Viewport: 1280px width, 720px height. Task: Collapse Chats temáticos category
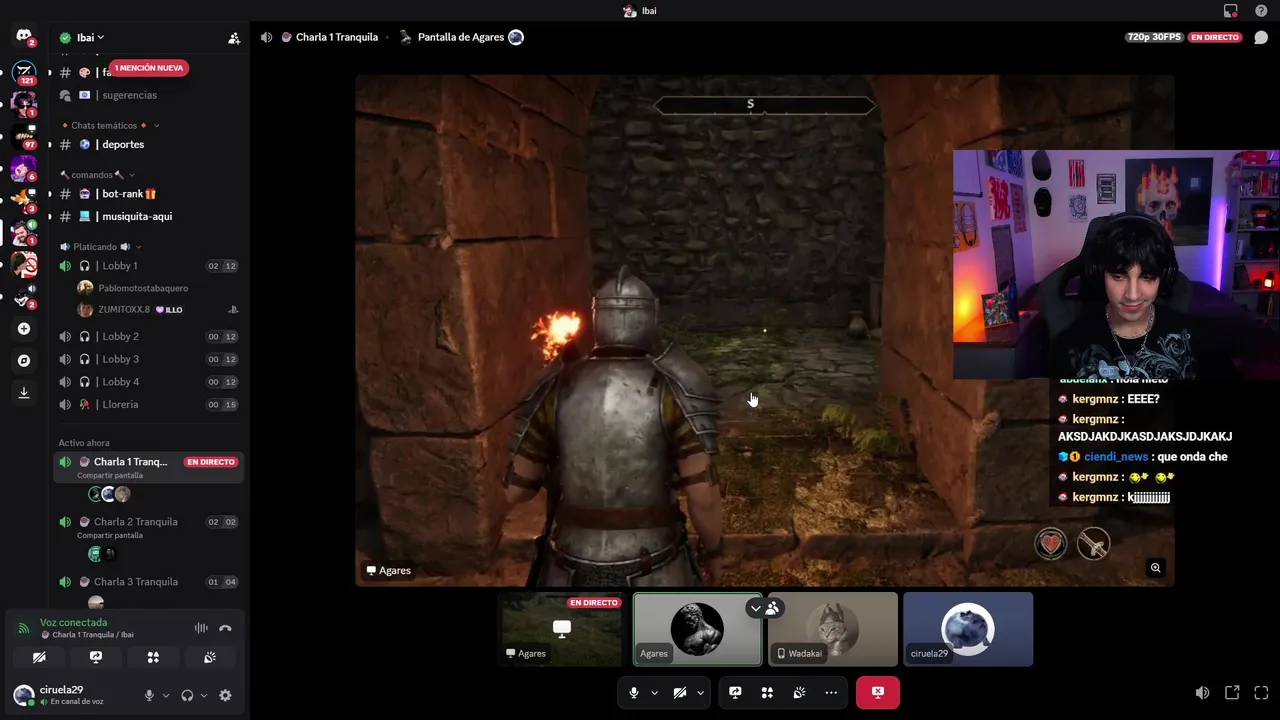click(109, 125)
